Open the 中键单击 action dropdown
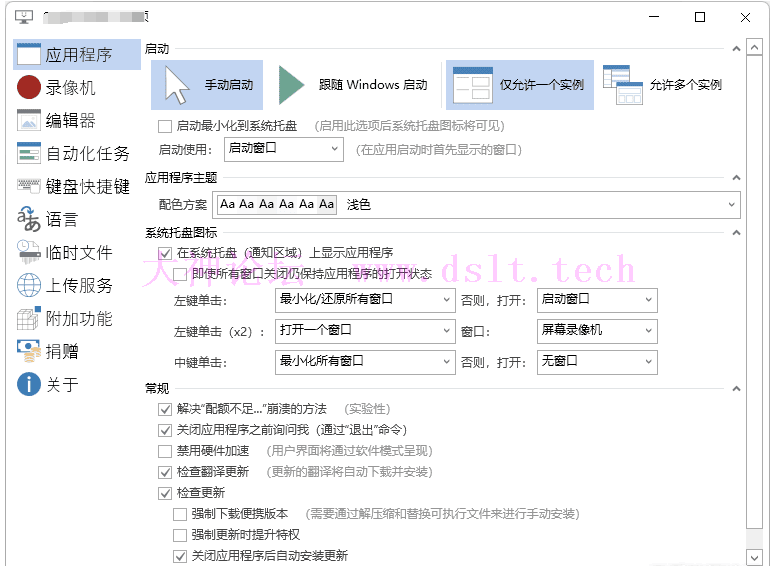Screen dimensions: 776x566 coord(364,361)
